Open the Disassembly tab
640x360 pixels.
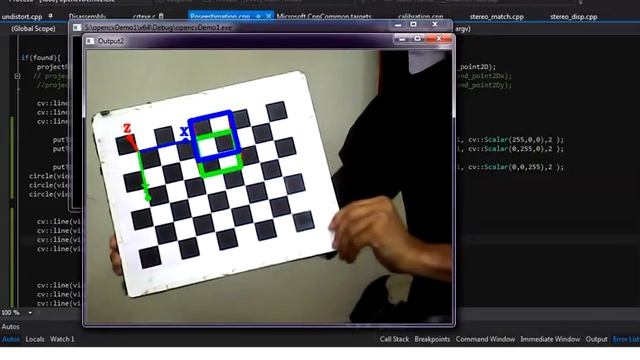(x=87, y=17)
